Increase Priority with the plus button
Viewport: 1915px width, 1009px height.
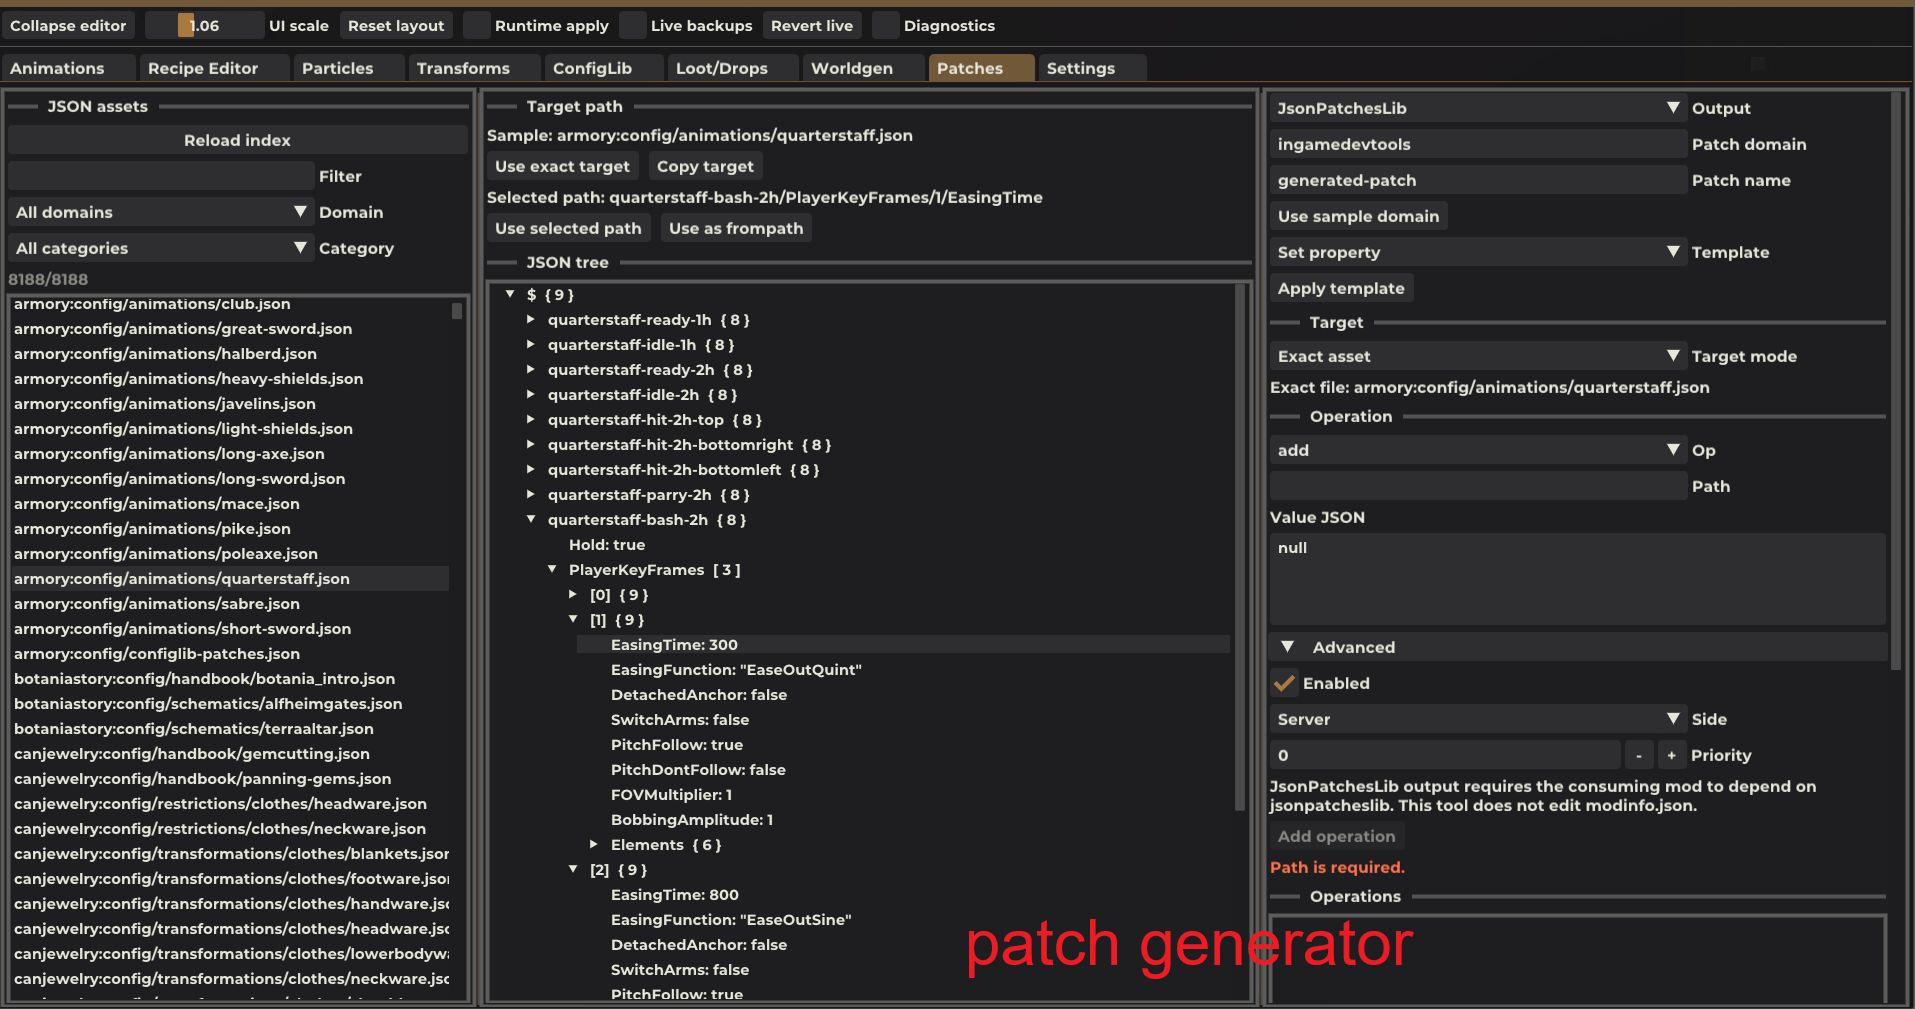tap(1671, 755)
